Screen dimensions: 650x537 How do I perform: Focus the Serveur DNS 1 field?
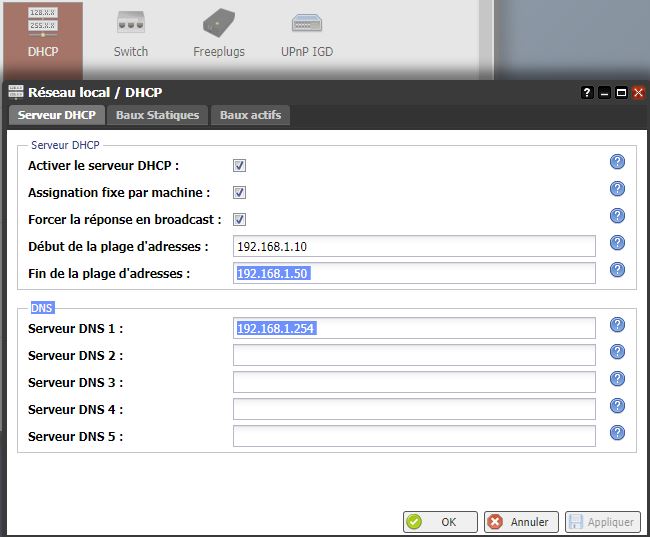414,328
